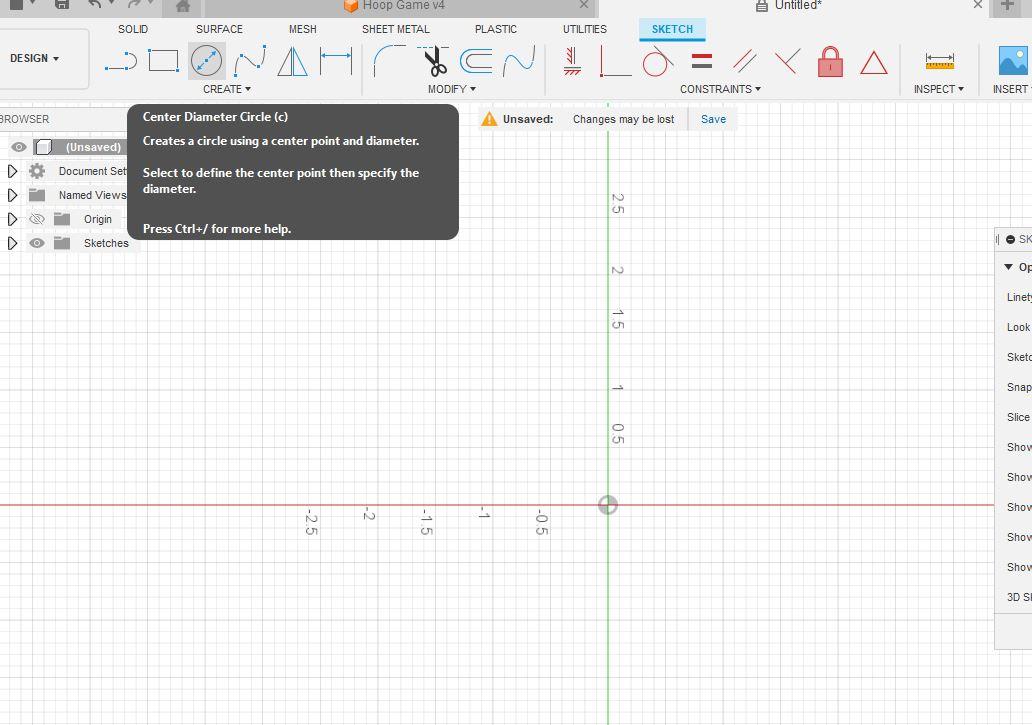Screen dimensions: 1032x725
Task: Toggle visibility of the Unsaved component
Action: (18, 147)
